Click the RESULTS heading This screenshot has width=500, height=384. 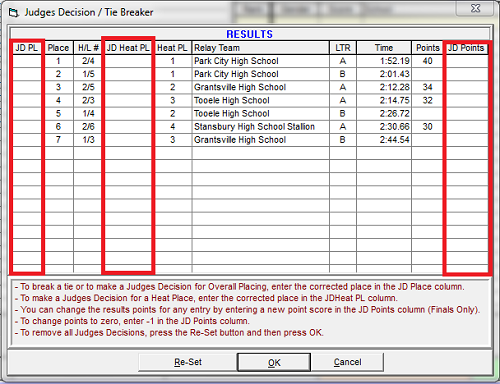pos(249,34)
